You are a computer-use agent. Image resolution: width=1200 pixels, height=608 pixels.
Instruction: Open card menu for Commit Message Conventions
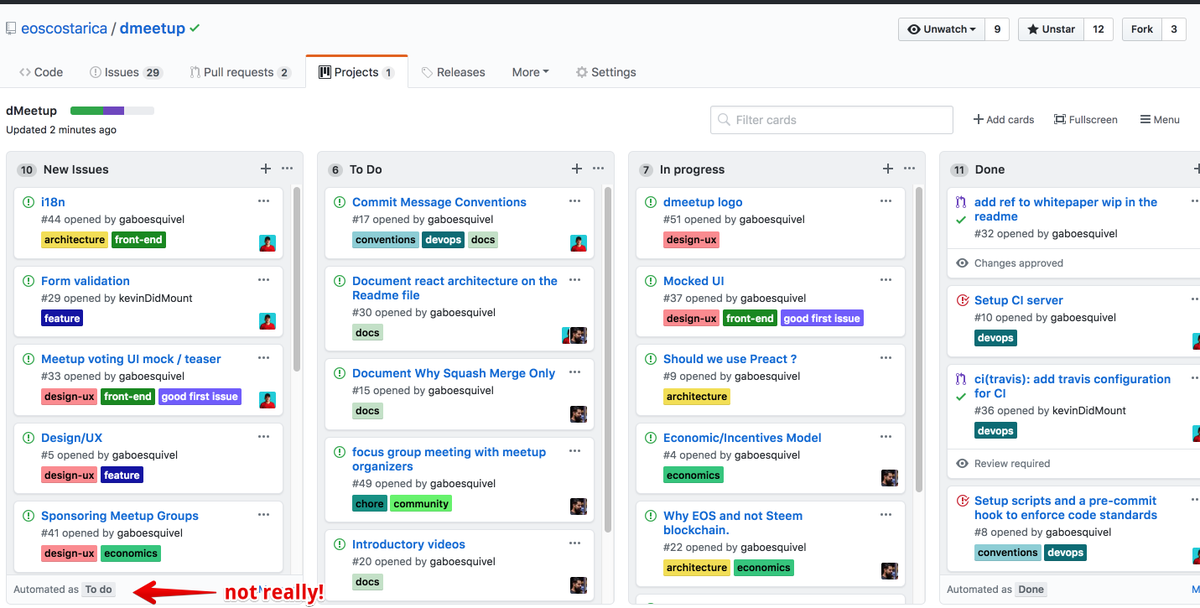575,201
